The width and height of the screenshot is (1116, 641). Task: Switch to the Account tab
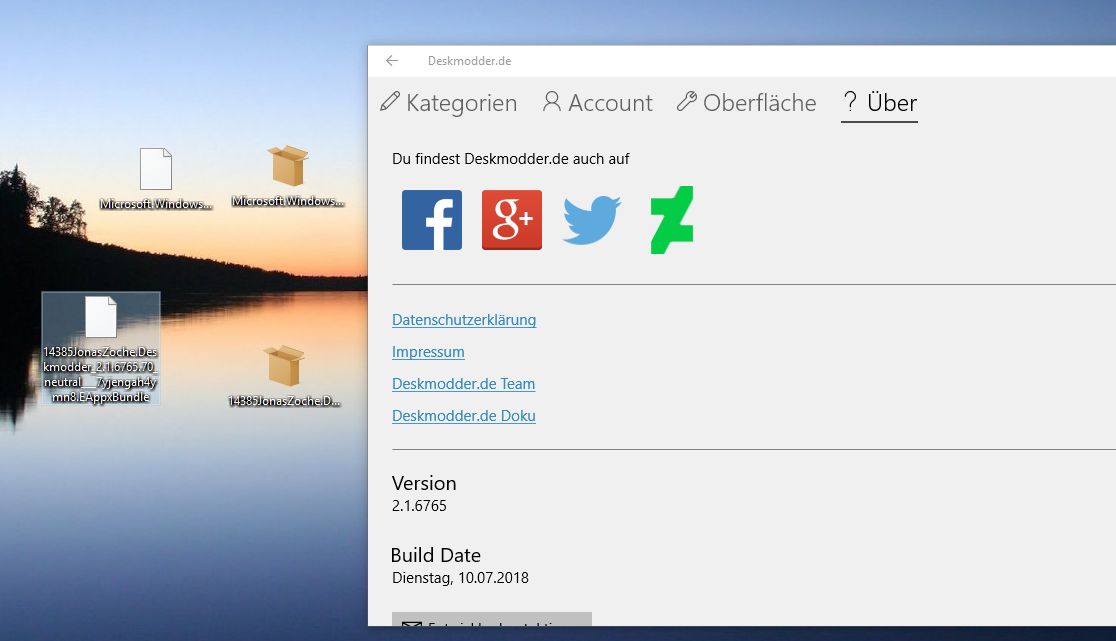(x=597, y=103)
